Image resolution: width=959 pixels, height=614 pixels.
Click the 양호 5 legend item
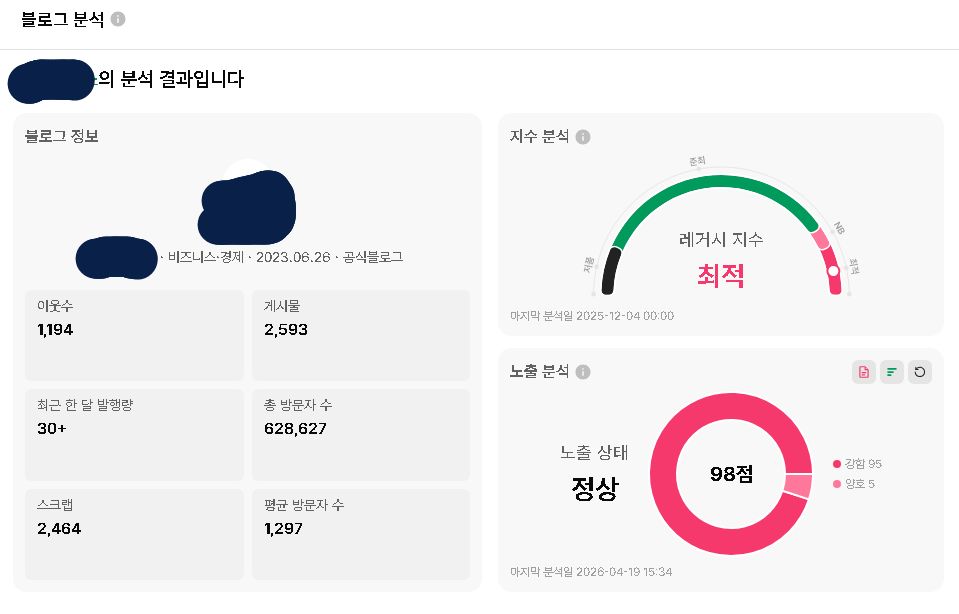[854, 485]
